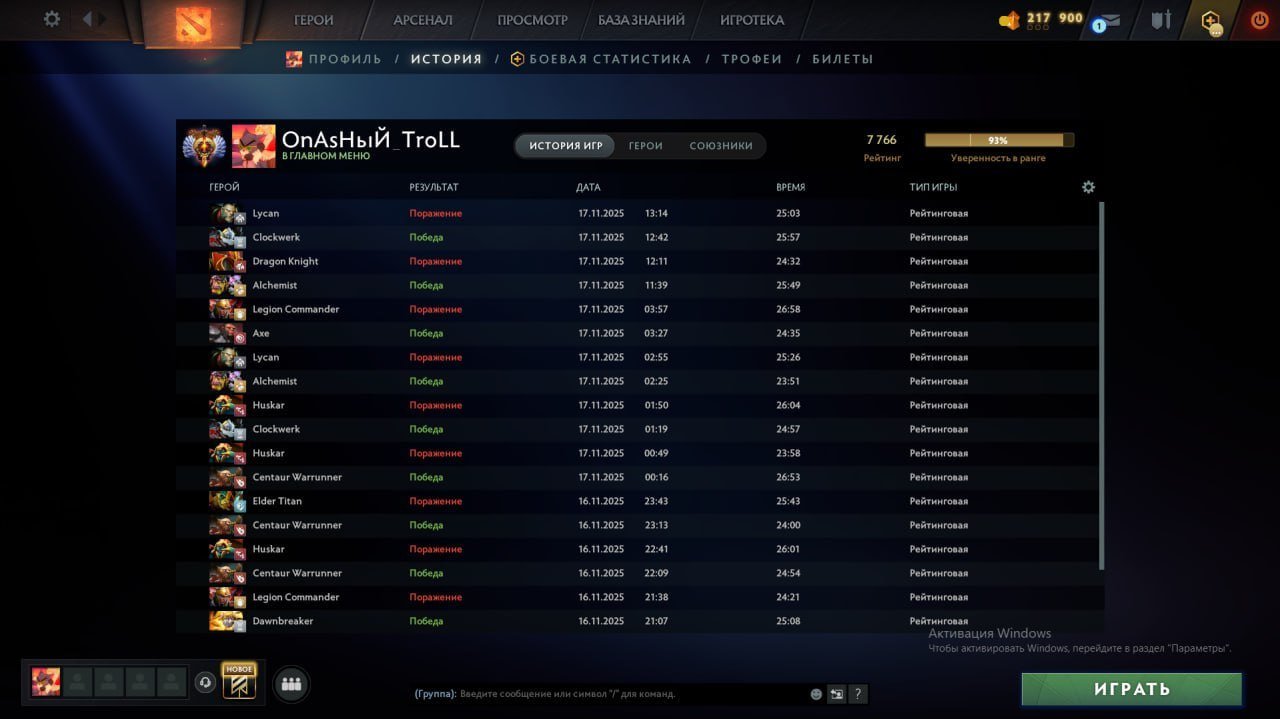
Task: Expand the chat window with popout icon
Action: point(837,694)
